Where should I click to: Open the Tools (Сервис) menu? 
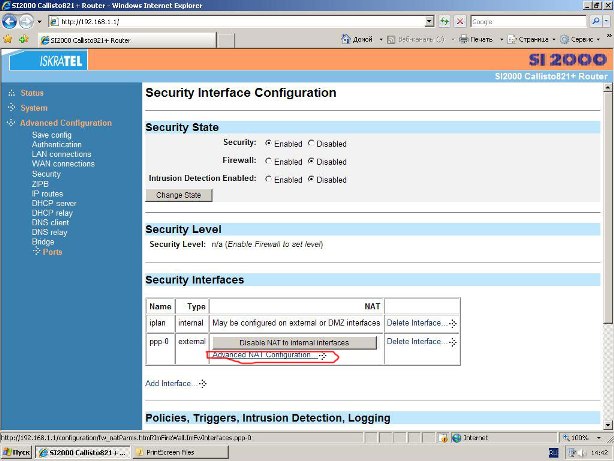[580, 40]
